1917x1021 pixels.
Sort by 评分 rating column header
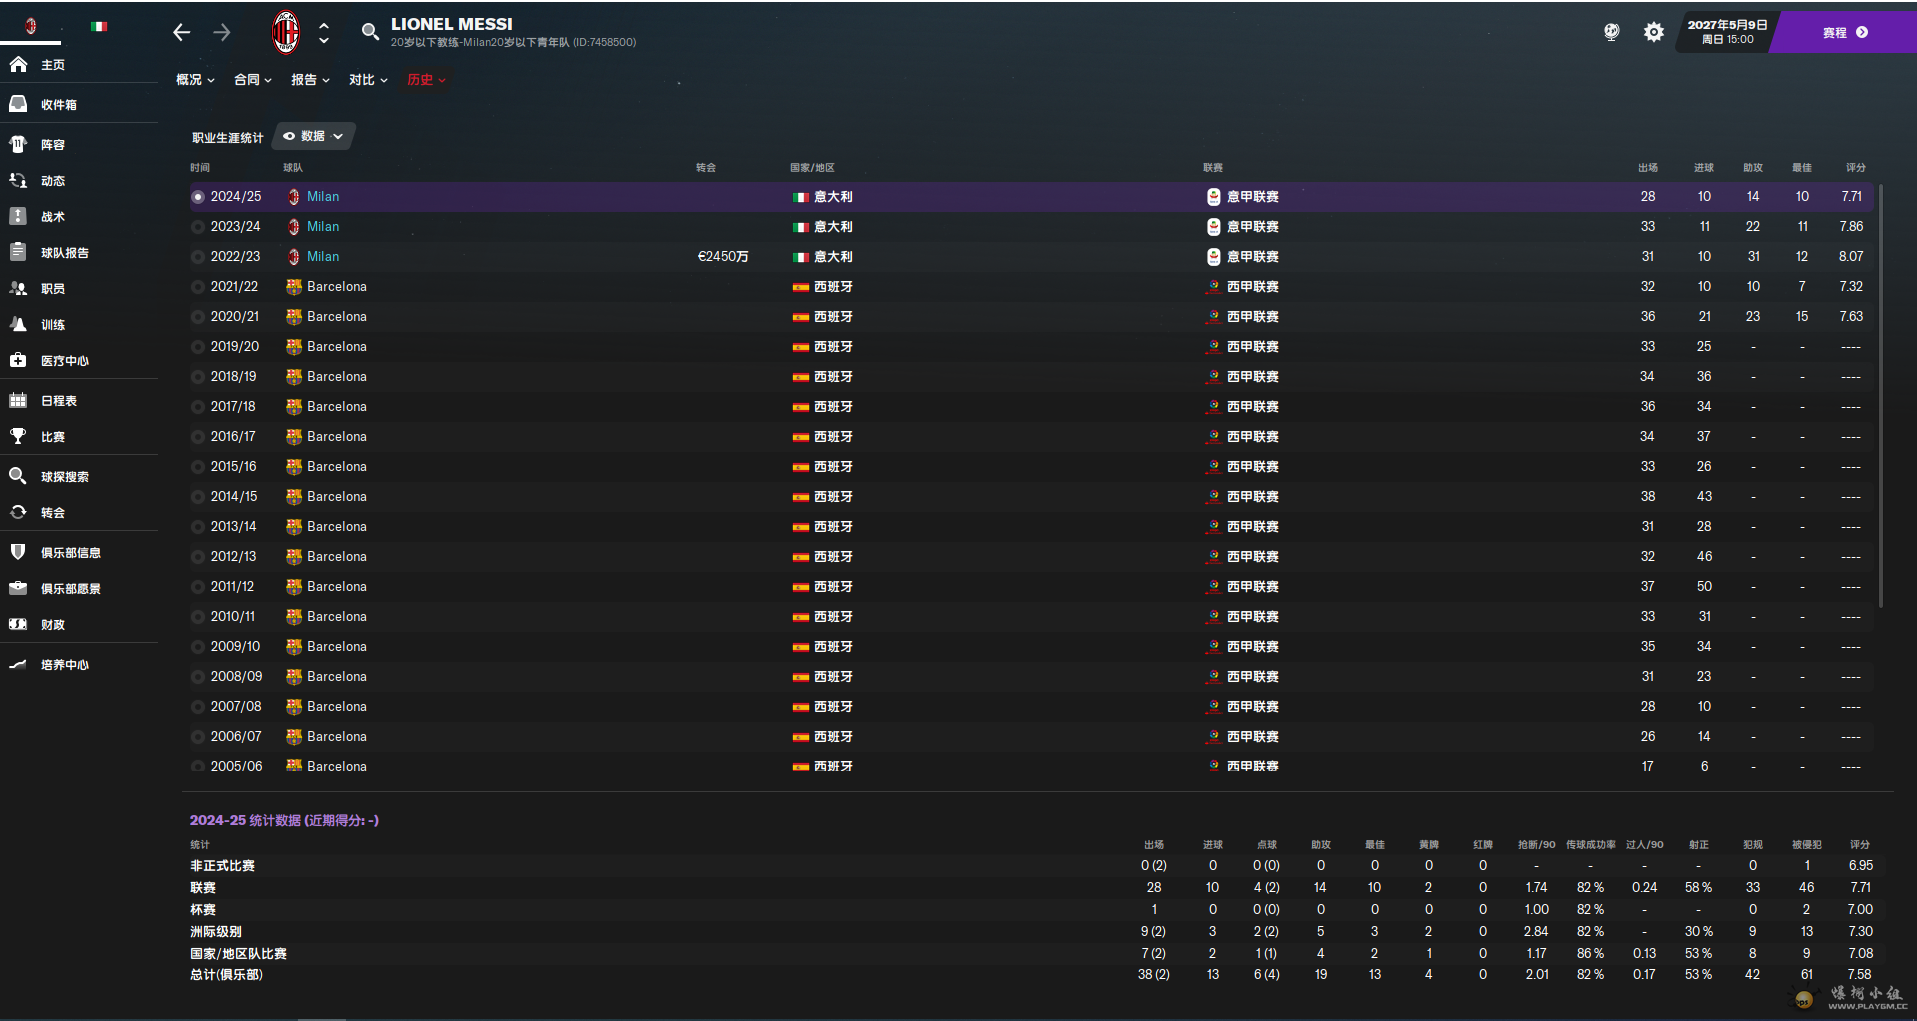(1856, 168)
